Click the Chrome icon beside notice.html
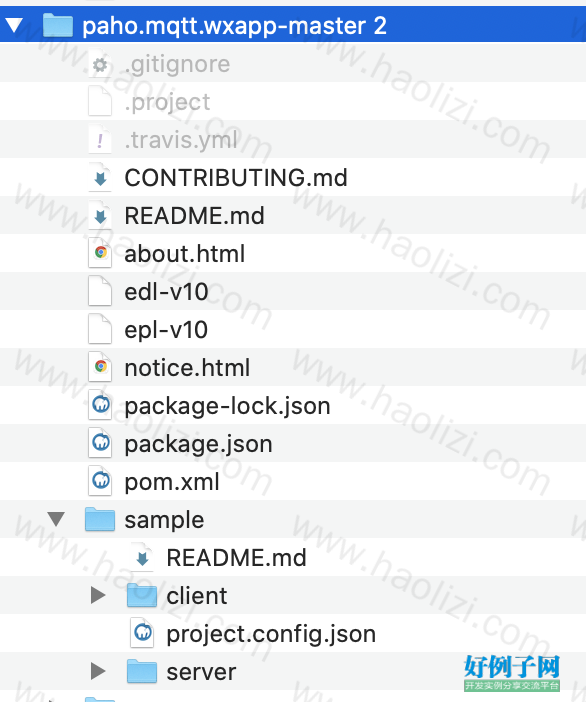The height and width of the screenshot is (702, 586). 100,367
